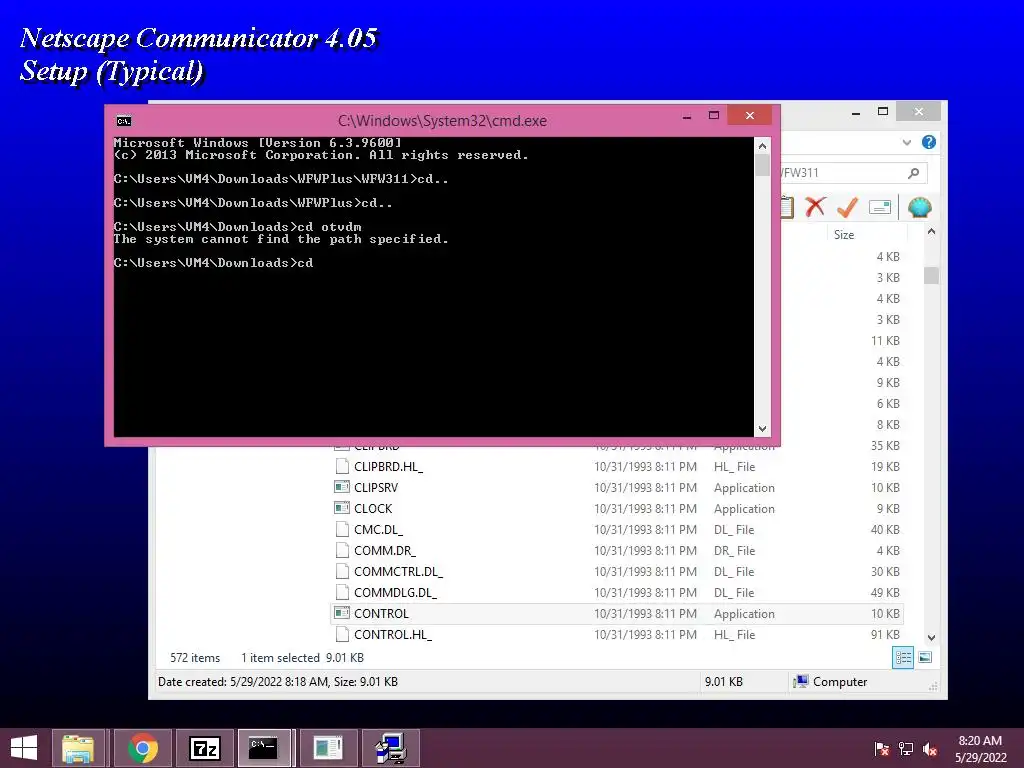Image resolution: width=1024 pixels, height=768 pixels.
Task: Click the Explorer file list scrollbar thumb
Action: click(931, 275)
